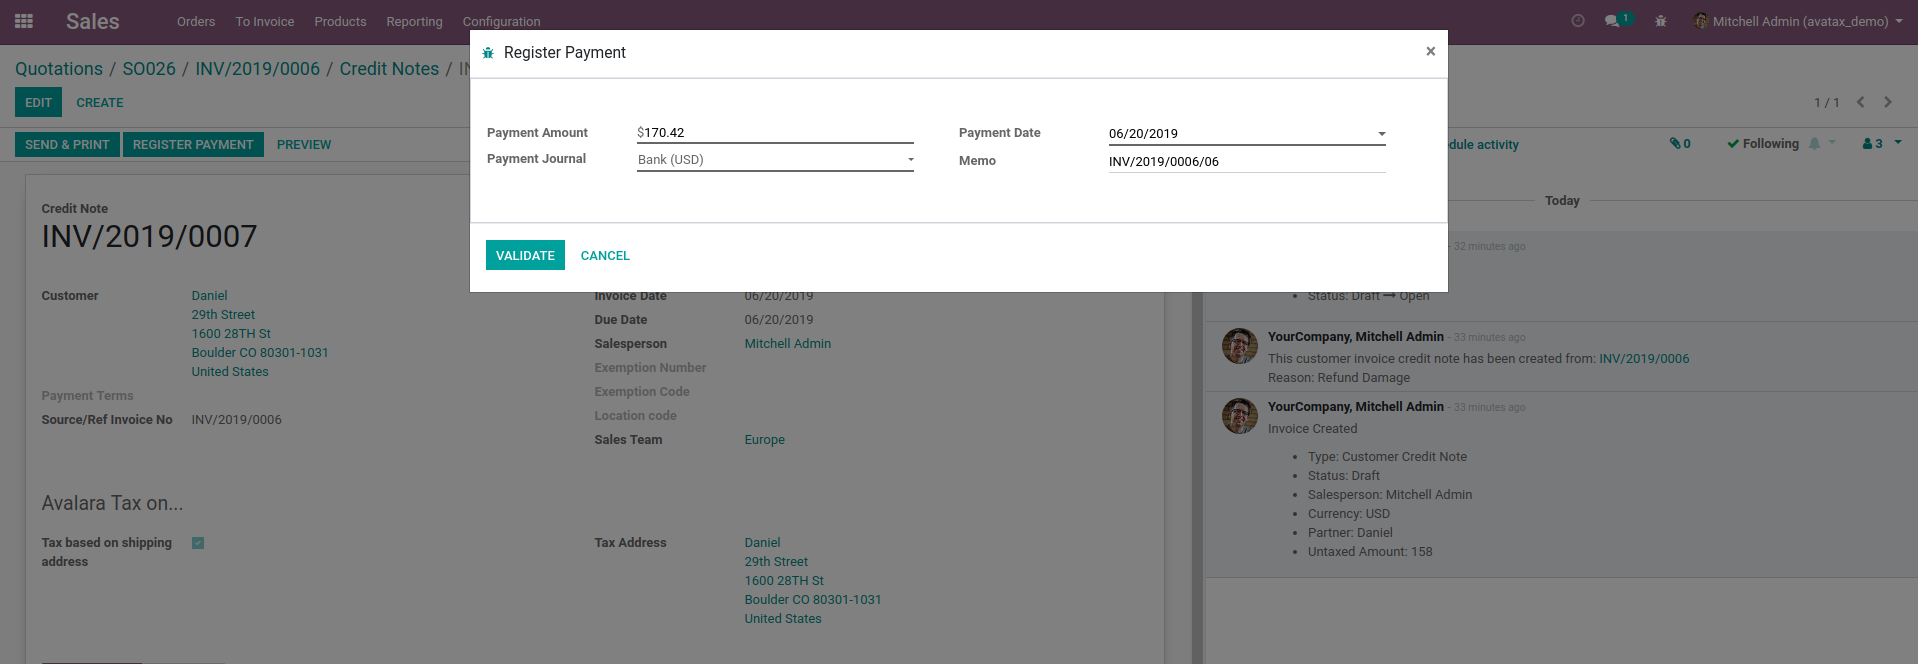Open the conversations chat icon
1918x664 pixels.
pos(1612,21)
